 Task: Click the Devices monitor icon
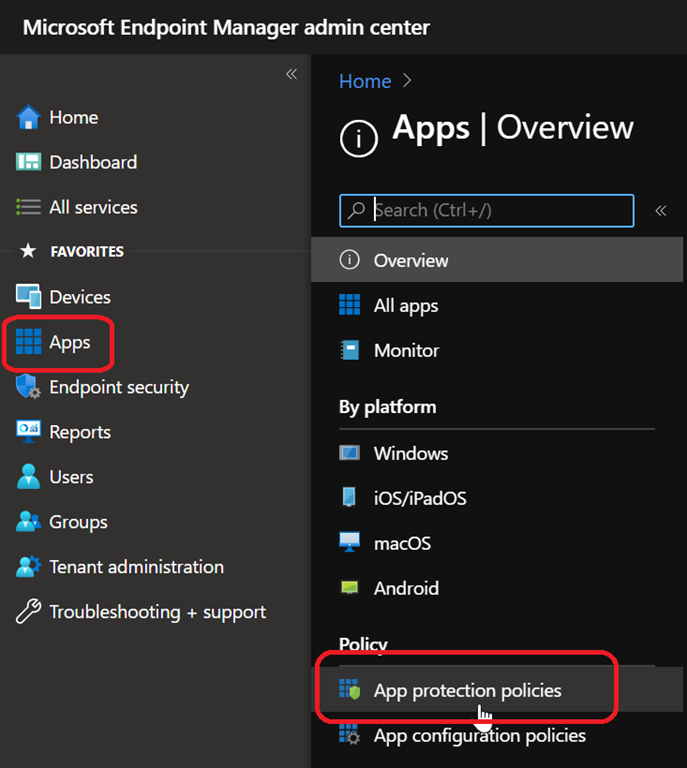(x=28, y=297)
